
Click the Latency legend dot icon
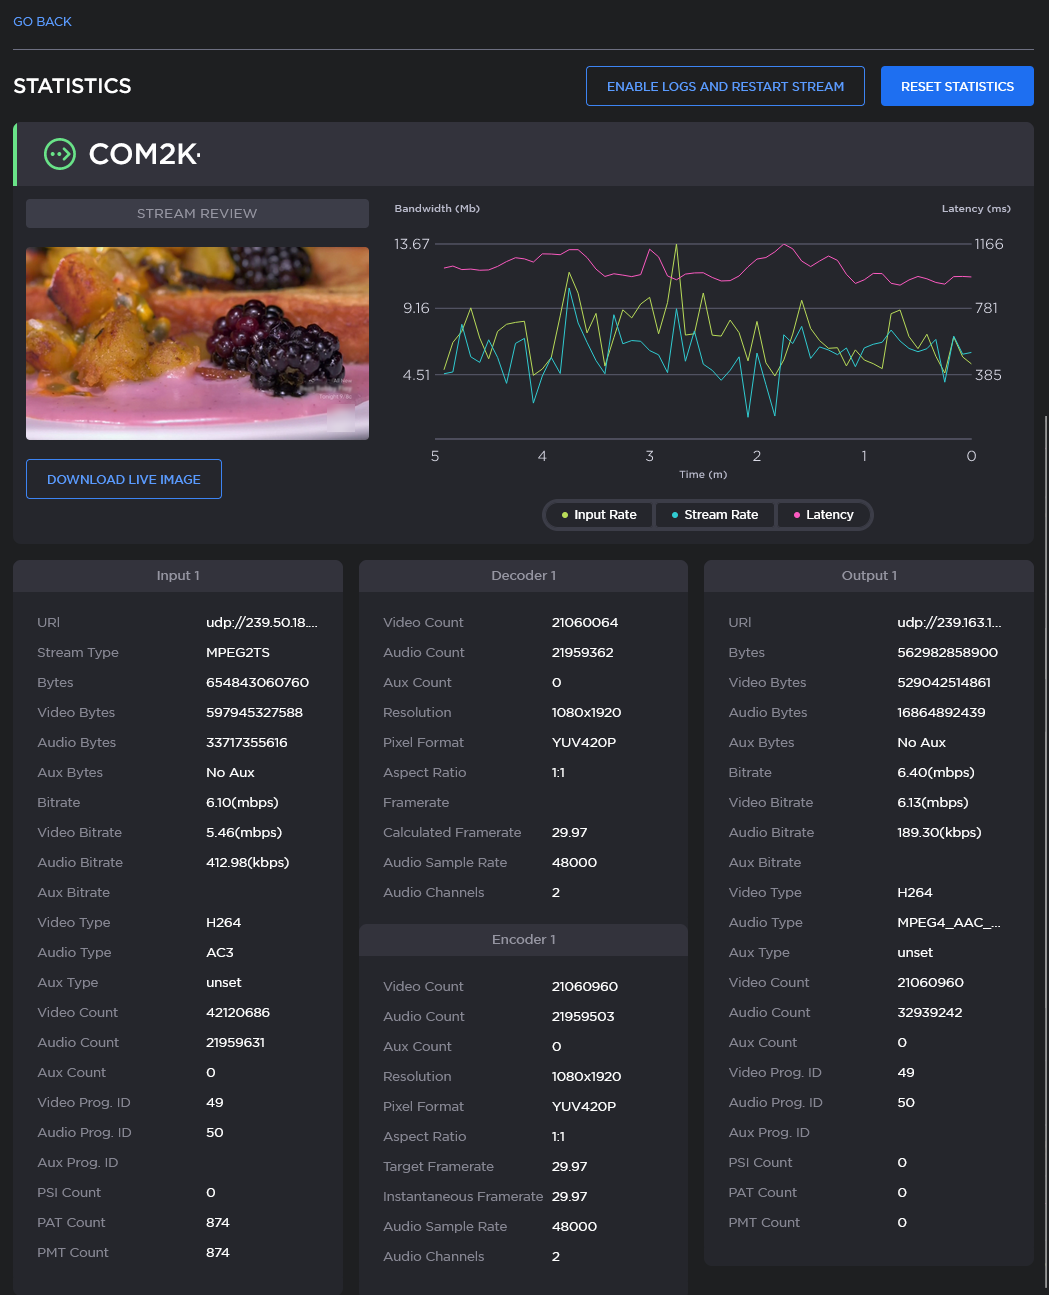tap(797, 514)
